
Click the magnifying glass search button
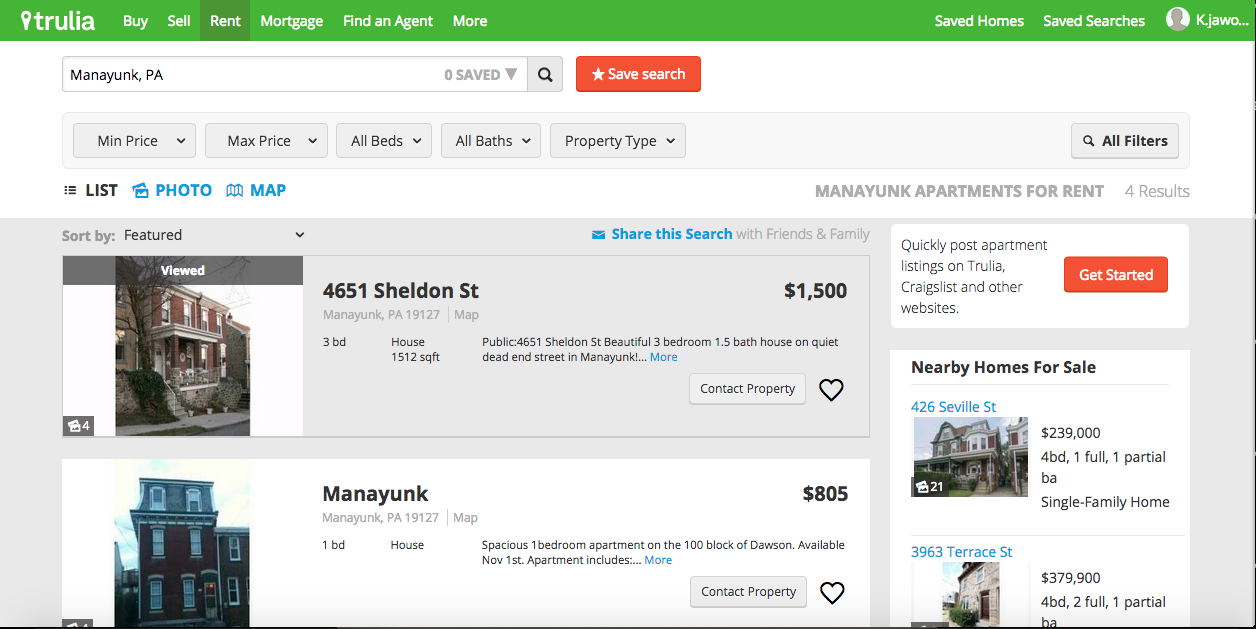click(x=545, y=74)
